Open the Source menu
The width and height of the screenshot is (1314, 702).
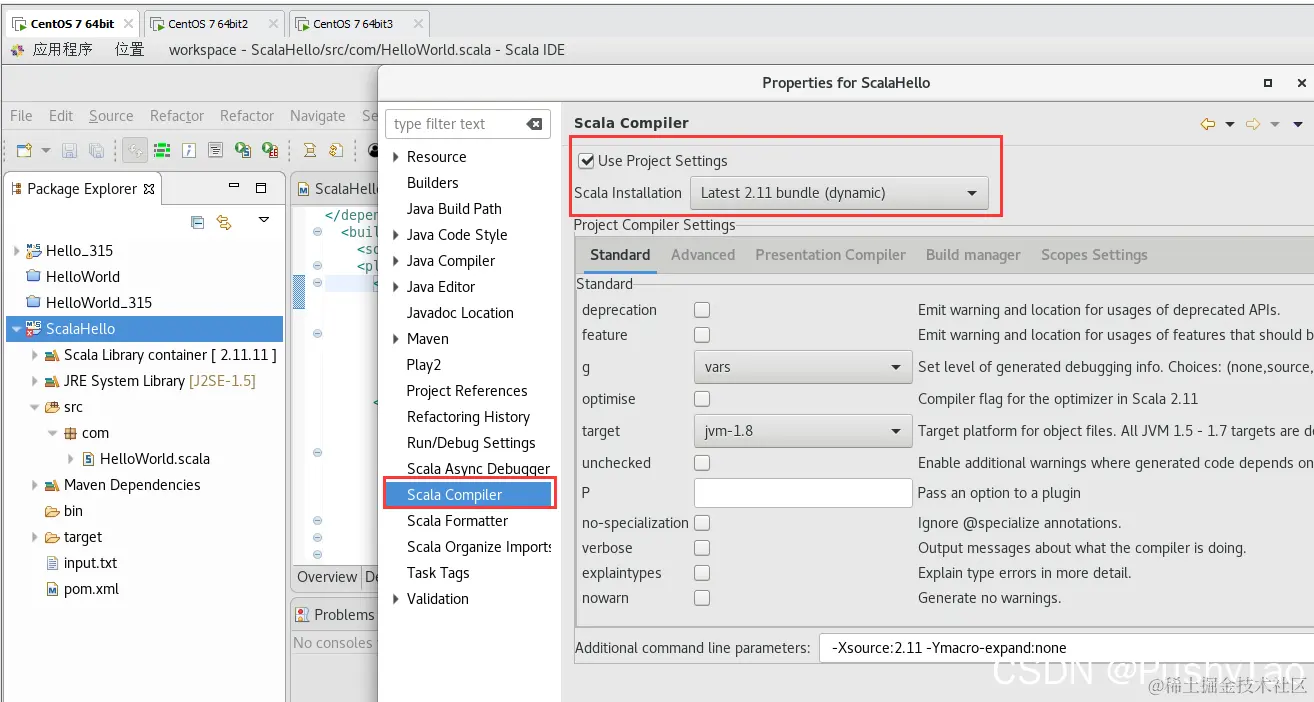pos(111,116)
